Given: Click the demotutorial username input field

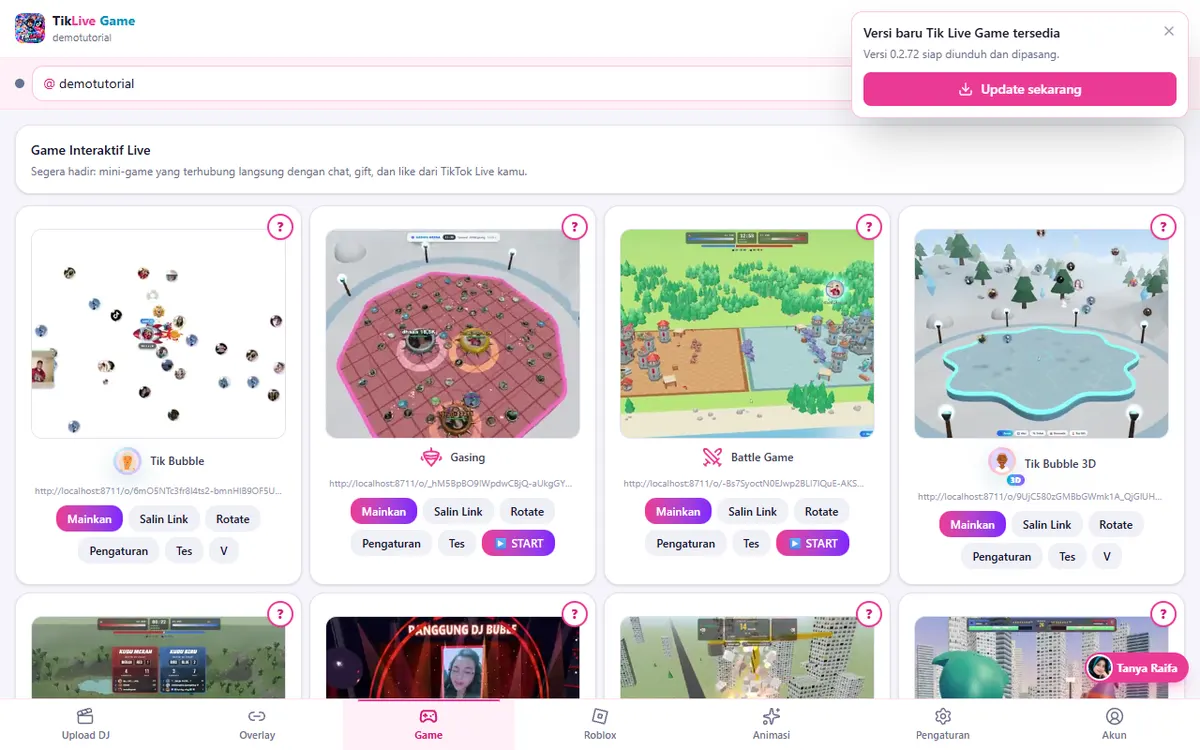Looking at the screenshot, I should 440,84.
